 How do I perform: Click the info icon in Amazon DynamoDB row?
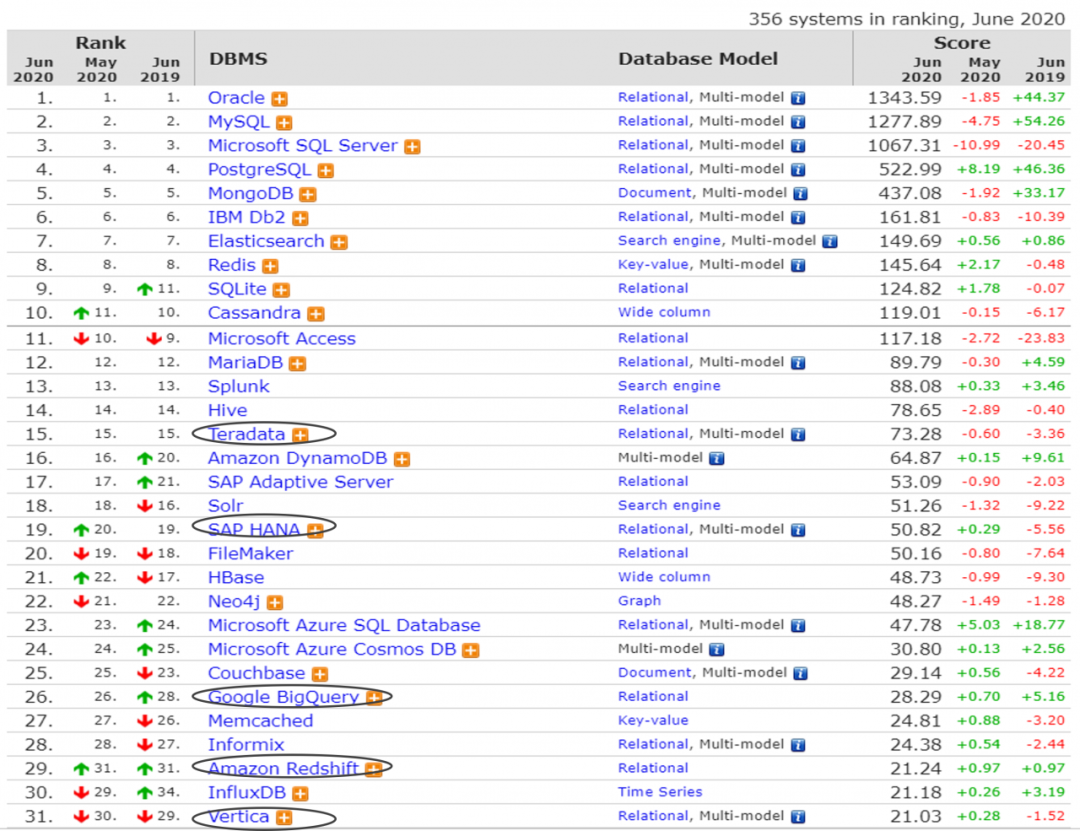tap(717, 458)
